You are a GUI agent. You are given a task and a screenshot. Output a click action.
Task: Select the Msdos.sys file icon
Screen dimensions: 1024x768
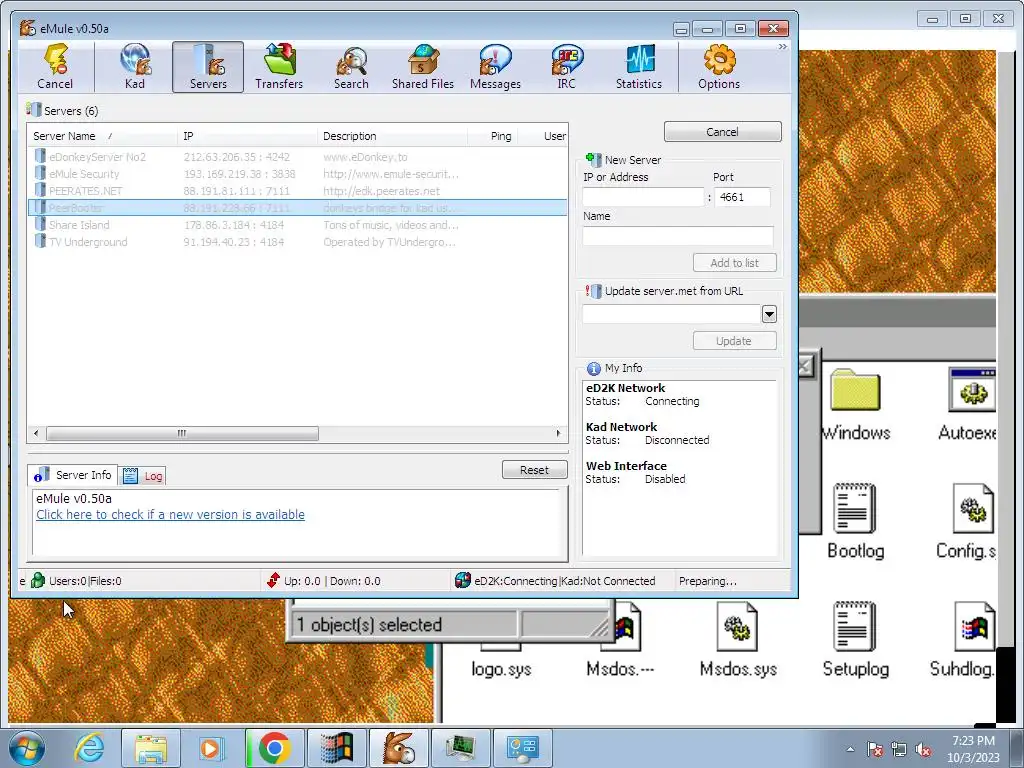(x=738, y=640)
